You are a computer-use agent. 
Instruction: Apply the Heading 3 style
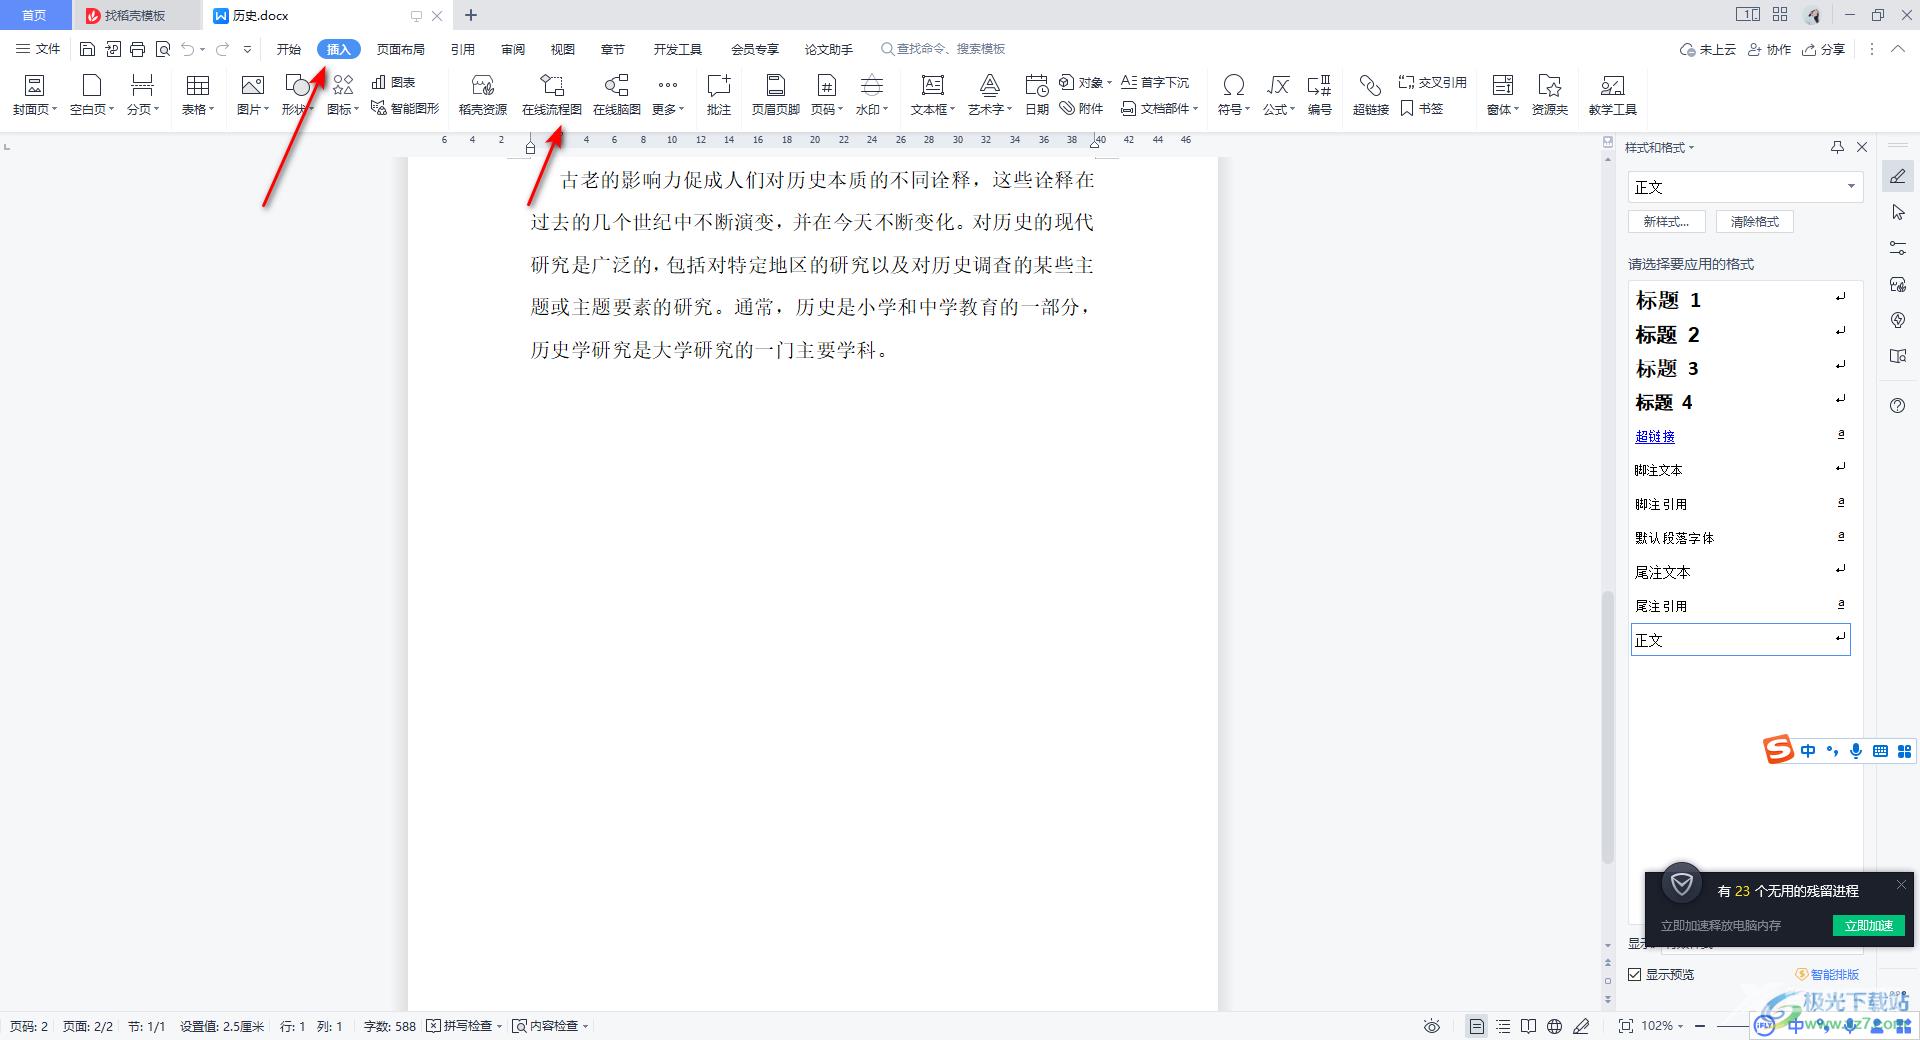click(x=1740, y=368)
